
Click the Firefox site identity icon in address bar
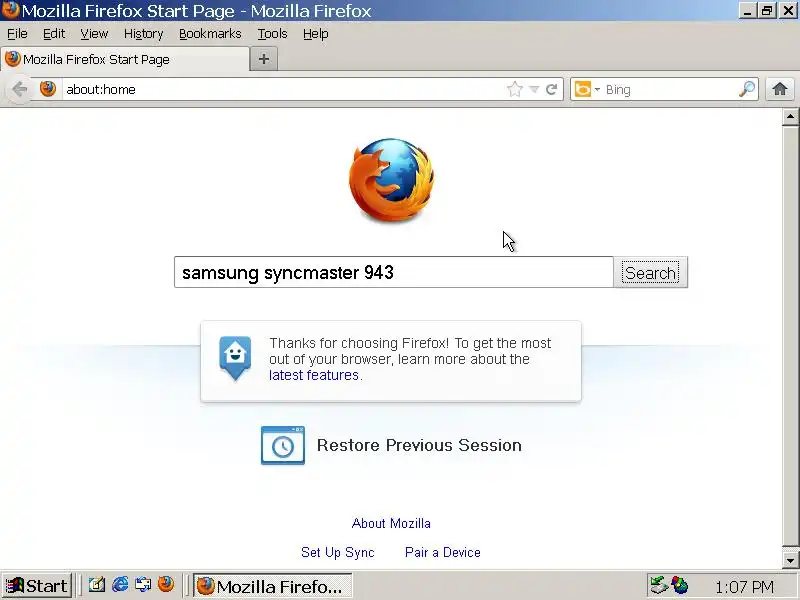click(48, 89)
